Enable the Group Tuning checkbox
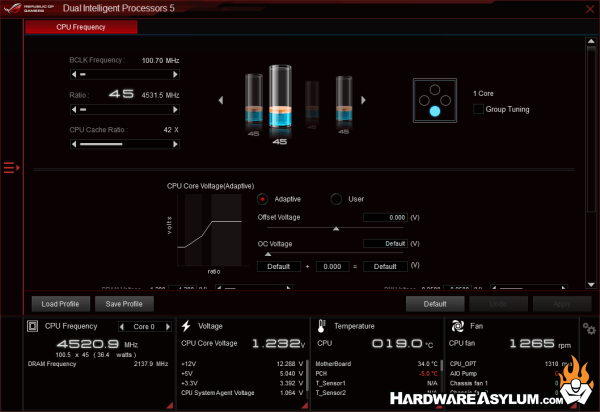Viewport: 600px width, 412px height. (x=478, y=109)
